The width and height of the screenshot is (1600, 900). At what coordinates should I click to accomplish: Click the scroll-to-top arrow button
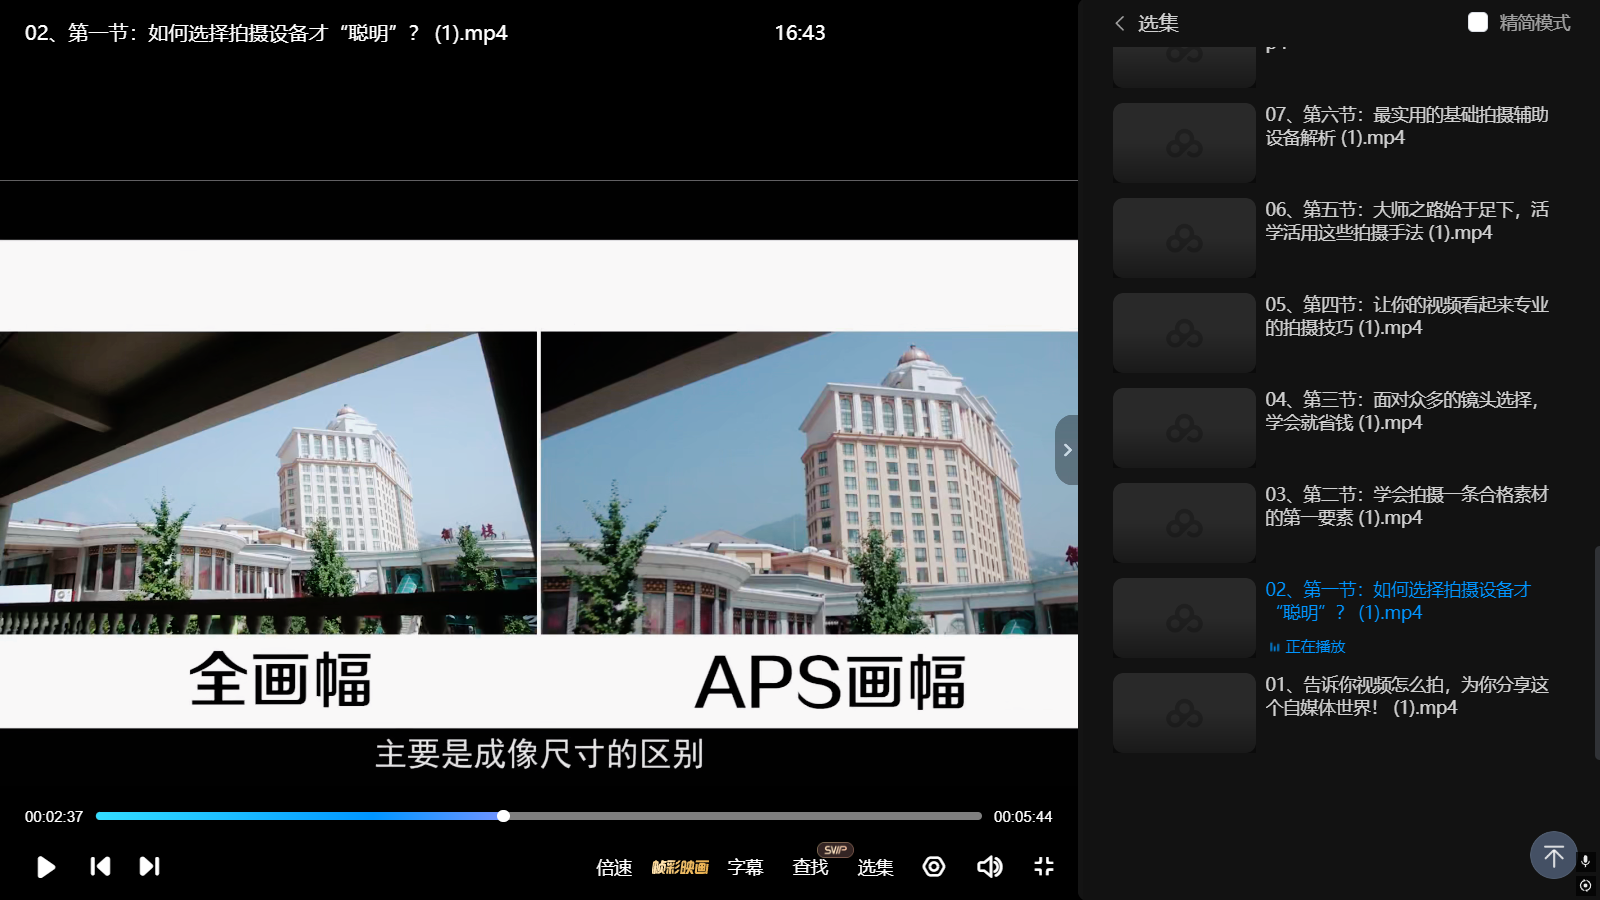1553,855
